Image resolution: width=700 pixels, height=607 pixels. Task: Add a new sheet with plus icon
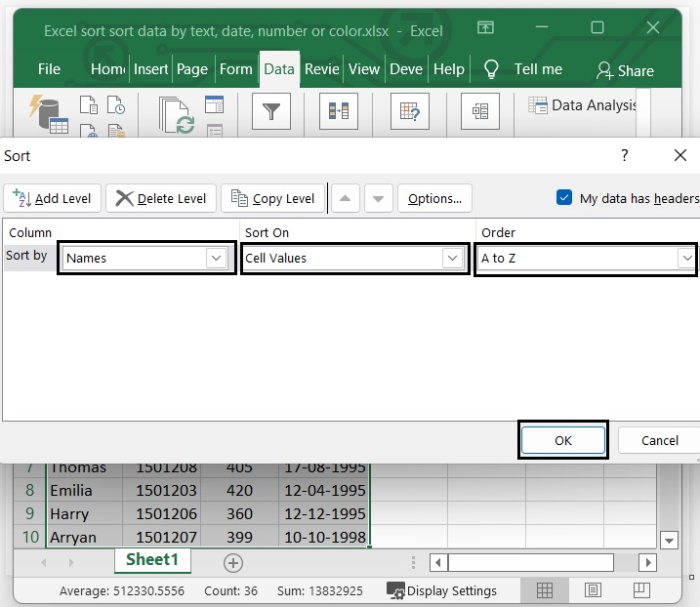tap(233, 563)
